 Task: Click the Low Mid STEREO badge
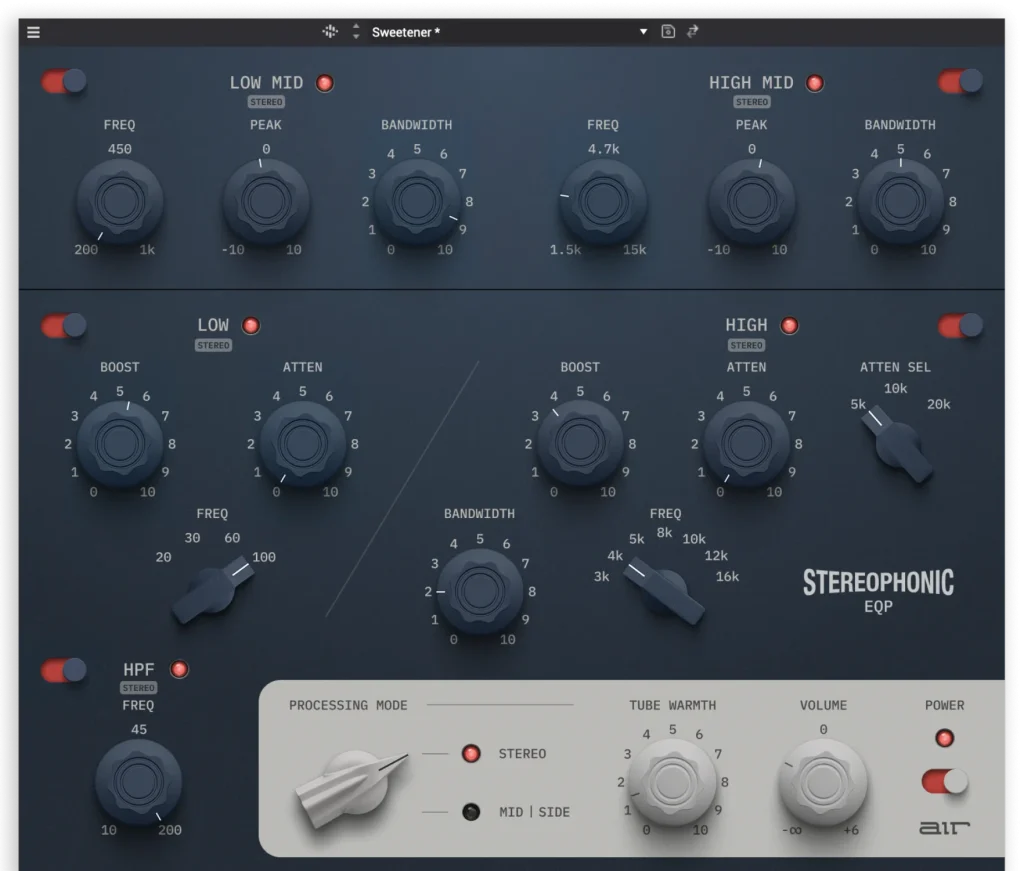click(266, 102)
